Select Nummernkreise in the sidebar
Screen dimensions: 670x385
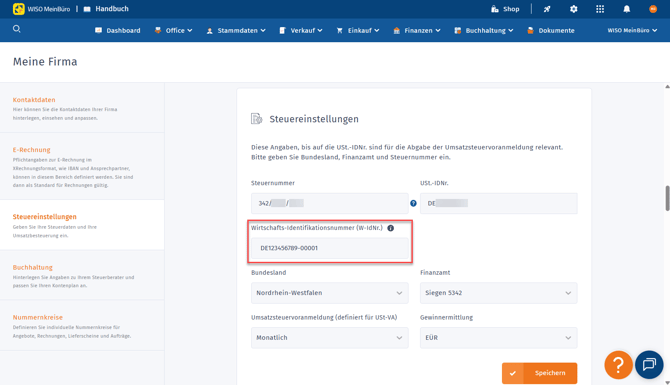coord(38,317)
